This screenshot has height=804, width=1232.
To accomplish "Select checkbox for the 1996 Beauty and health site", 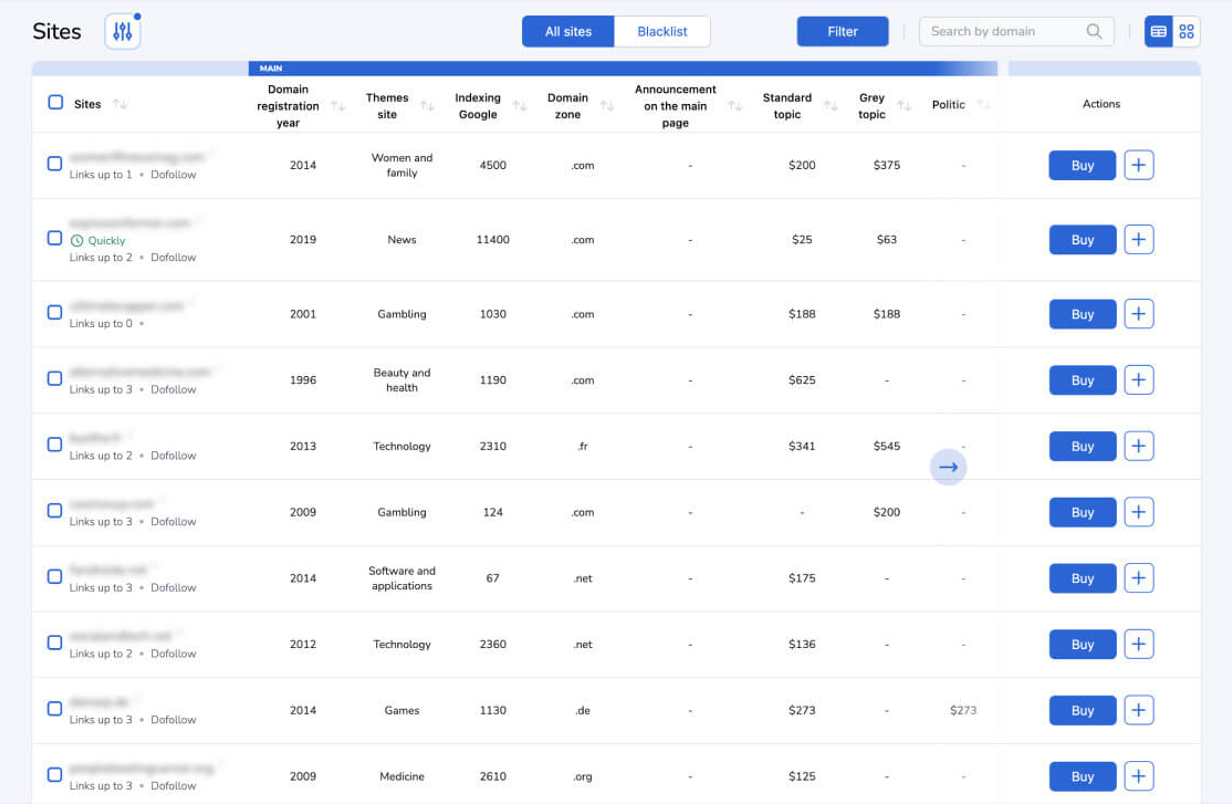I will (55, 378).
